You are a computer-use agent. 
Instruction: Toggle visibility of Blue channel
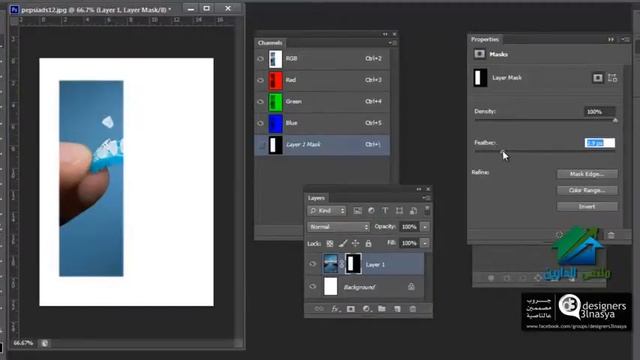[x=260, y=123]
